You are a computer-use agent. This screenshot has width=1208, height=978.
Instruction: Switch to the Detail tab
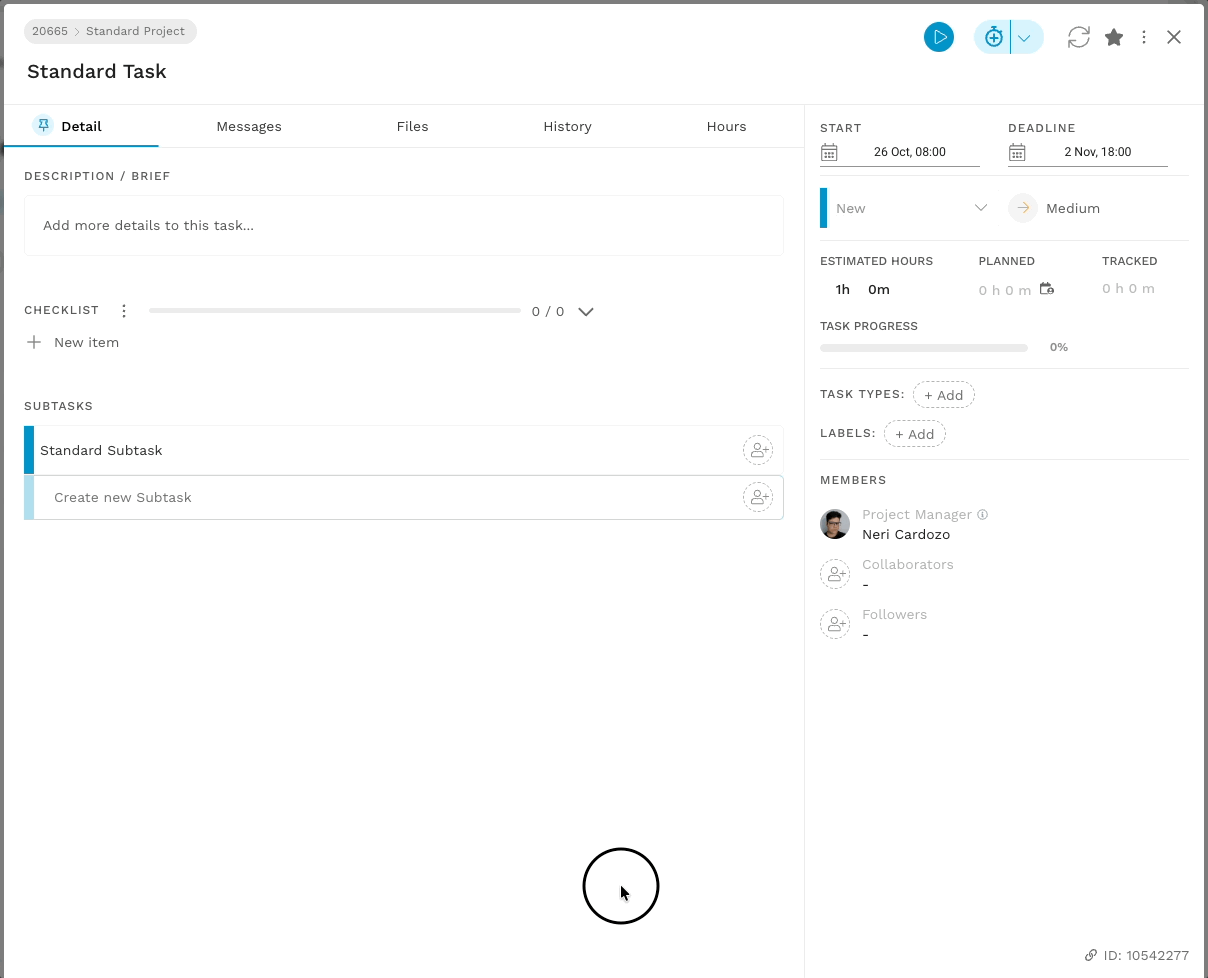81,126
